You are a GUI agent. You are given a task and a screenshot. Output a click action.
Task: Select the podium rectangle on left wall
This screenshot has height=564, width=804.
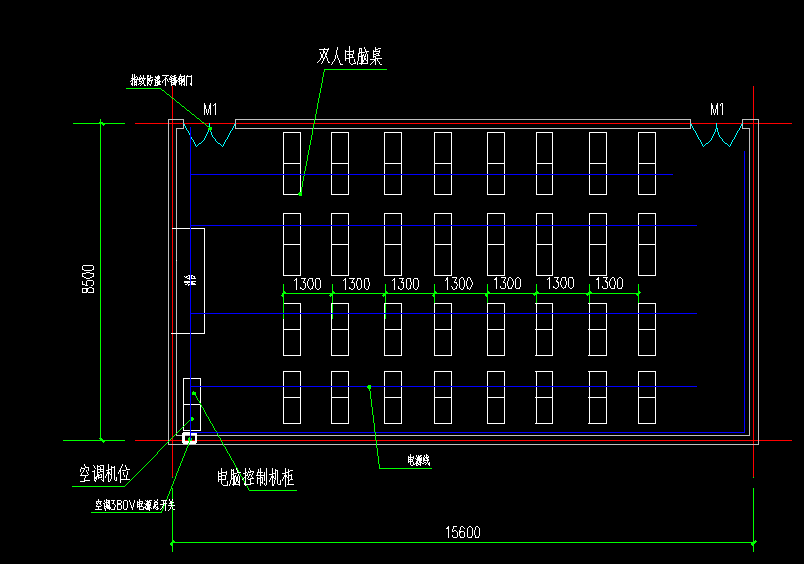189,281
